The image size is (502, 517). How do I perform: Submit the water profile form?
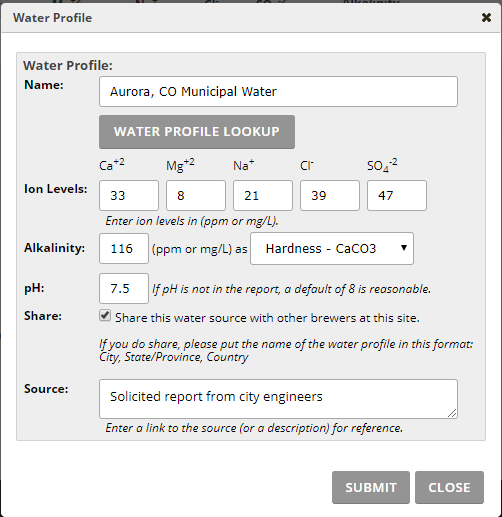371,487
